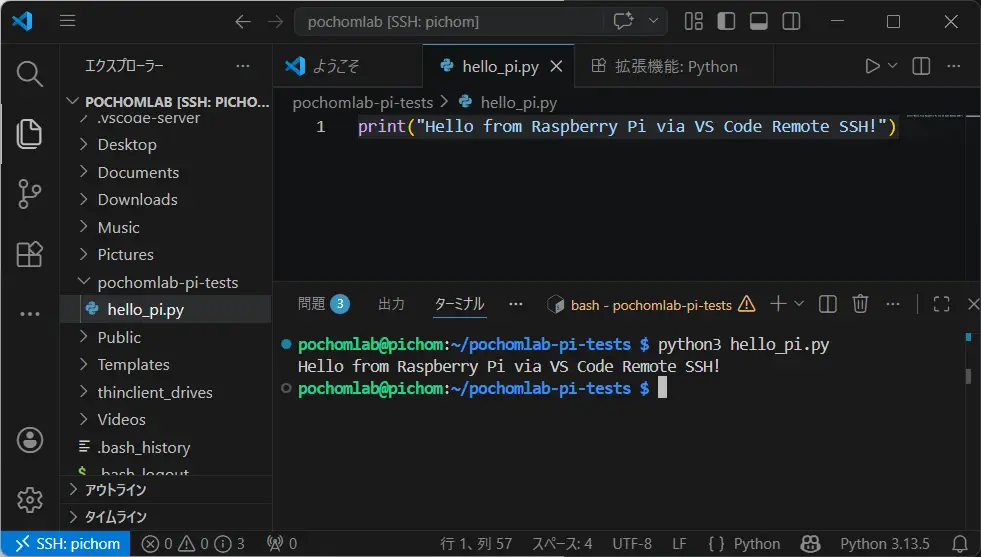The image size is (981, 557).
Task: Toggle the primary side bar
Action: (726, 21)
